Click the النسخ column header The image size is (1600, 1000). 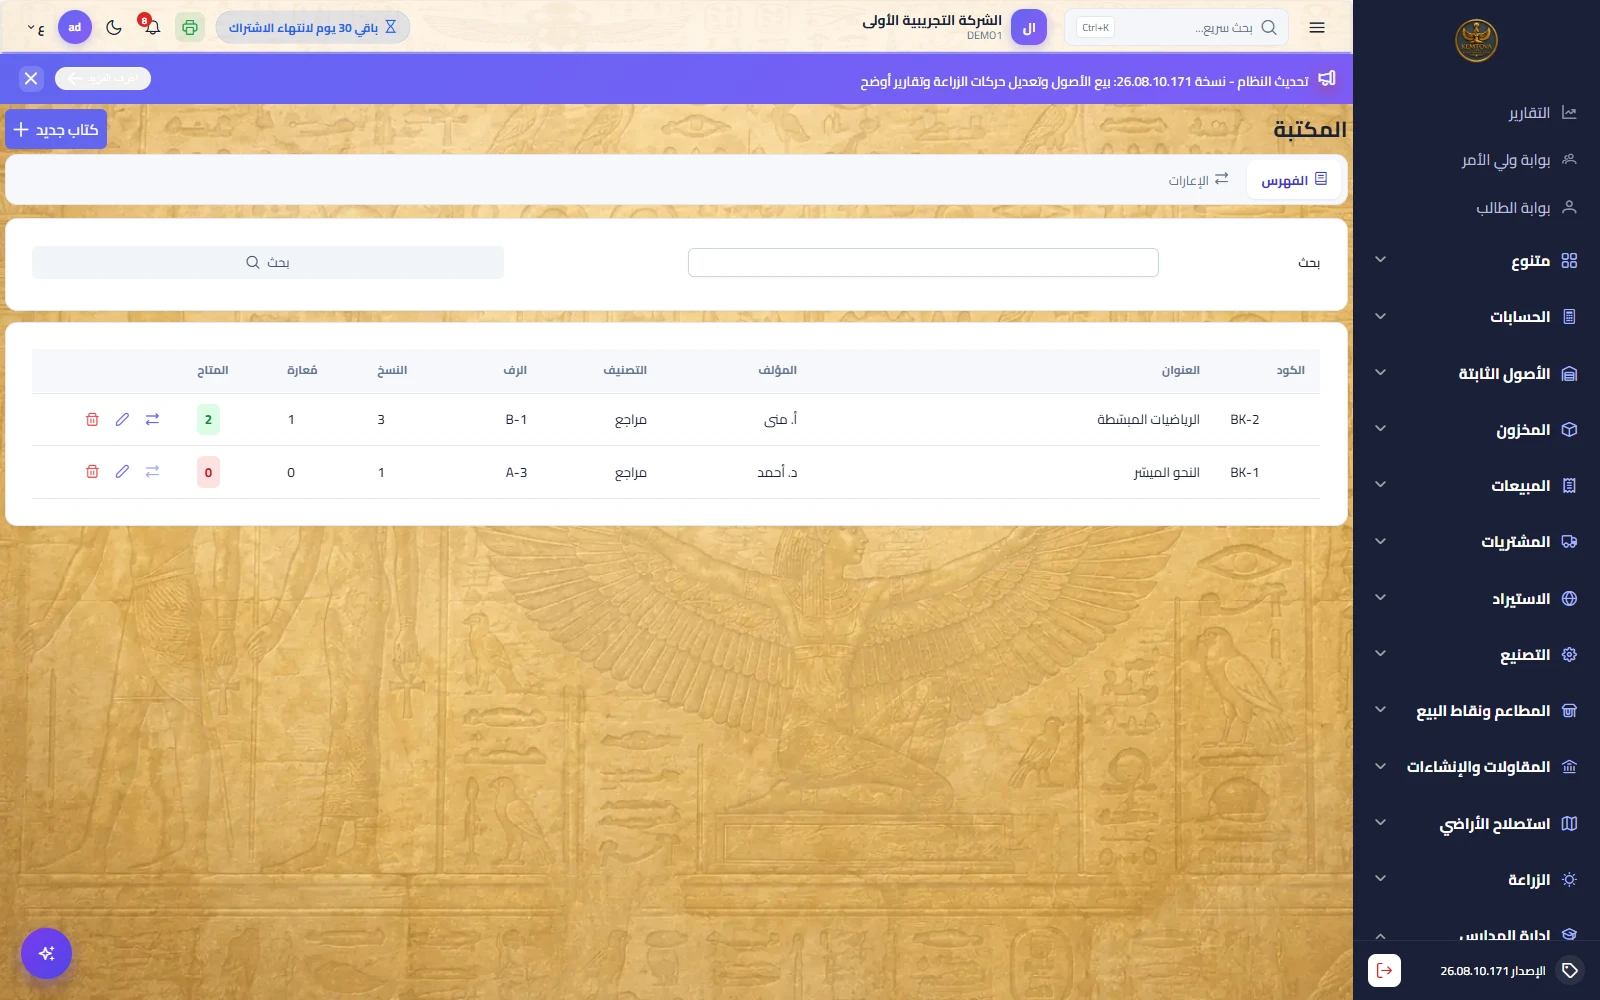click(x=392, y=371)
